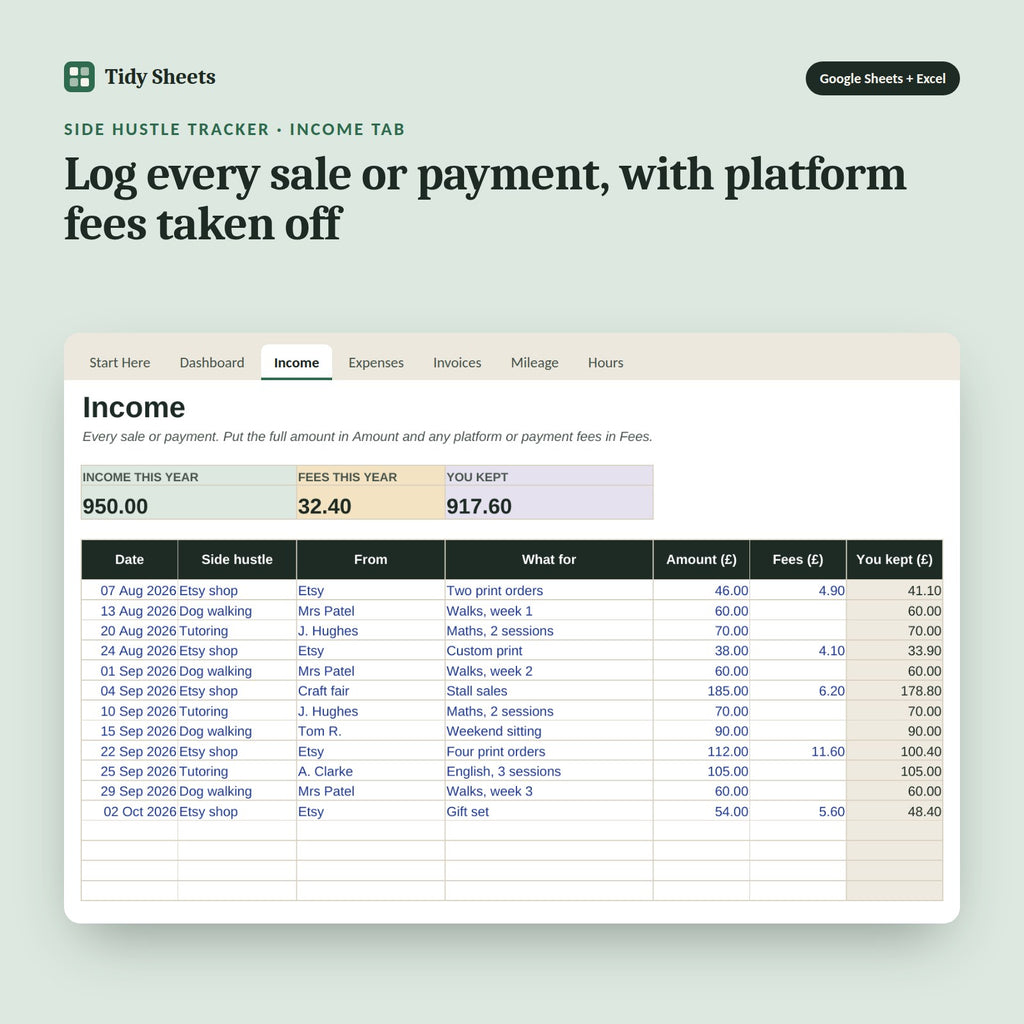The height and width of the screenshot is (1024, 1024).
Task: Select the Craft fair From cell
Action: pos(370,691)
